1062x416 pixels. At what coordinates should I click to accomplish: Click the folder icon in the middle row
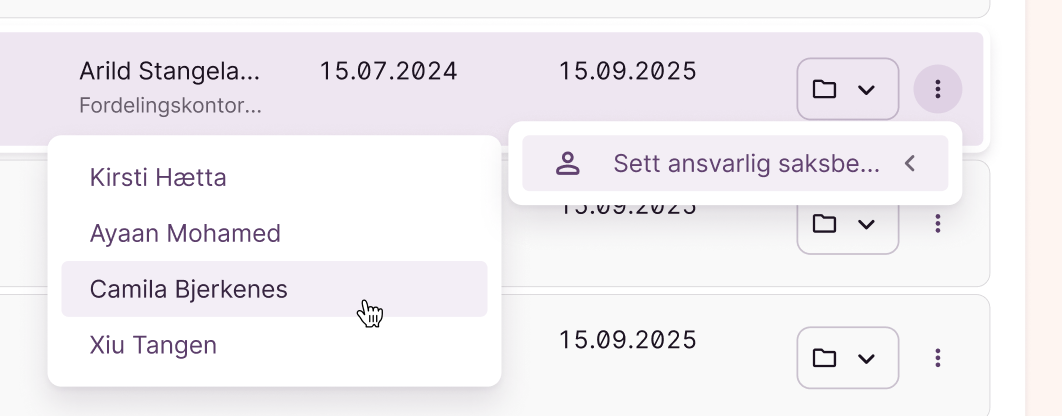click(824, 224)
